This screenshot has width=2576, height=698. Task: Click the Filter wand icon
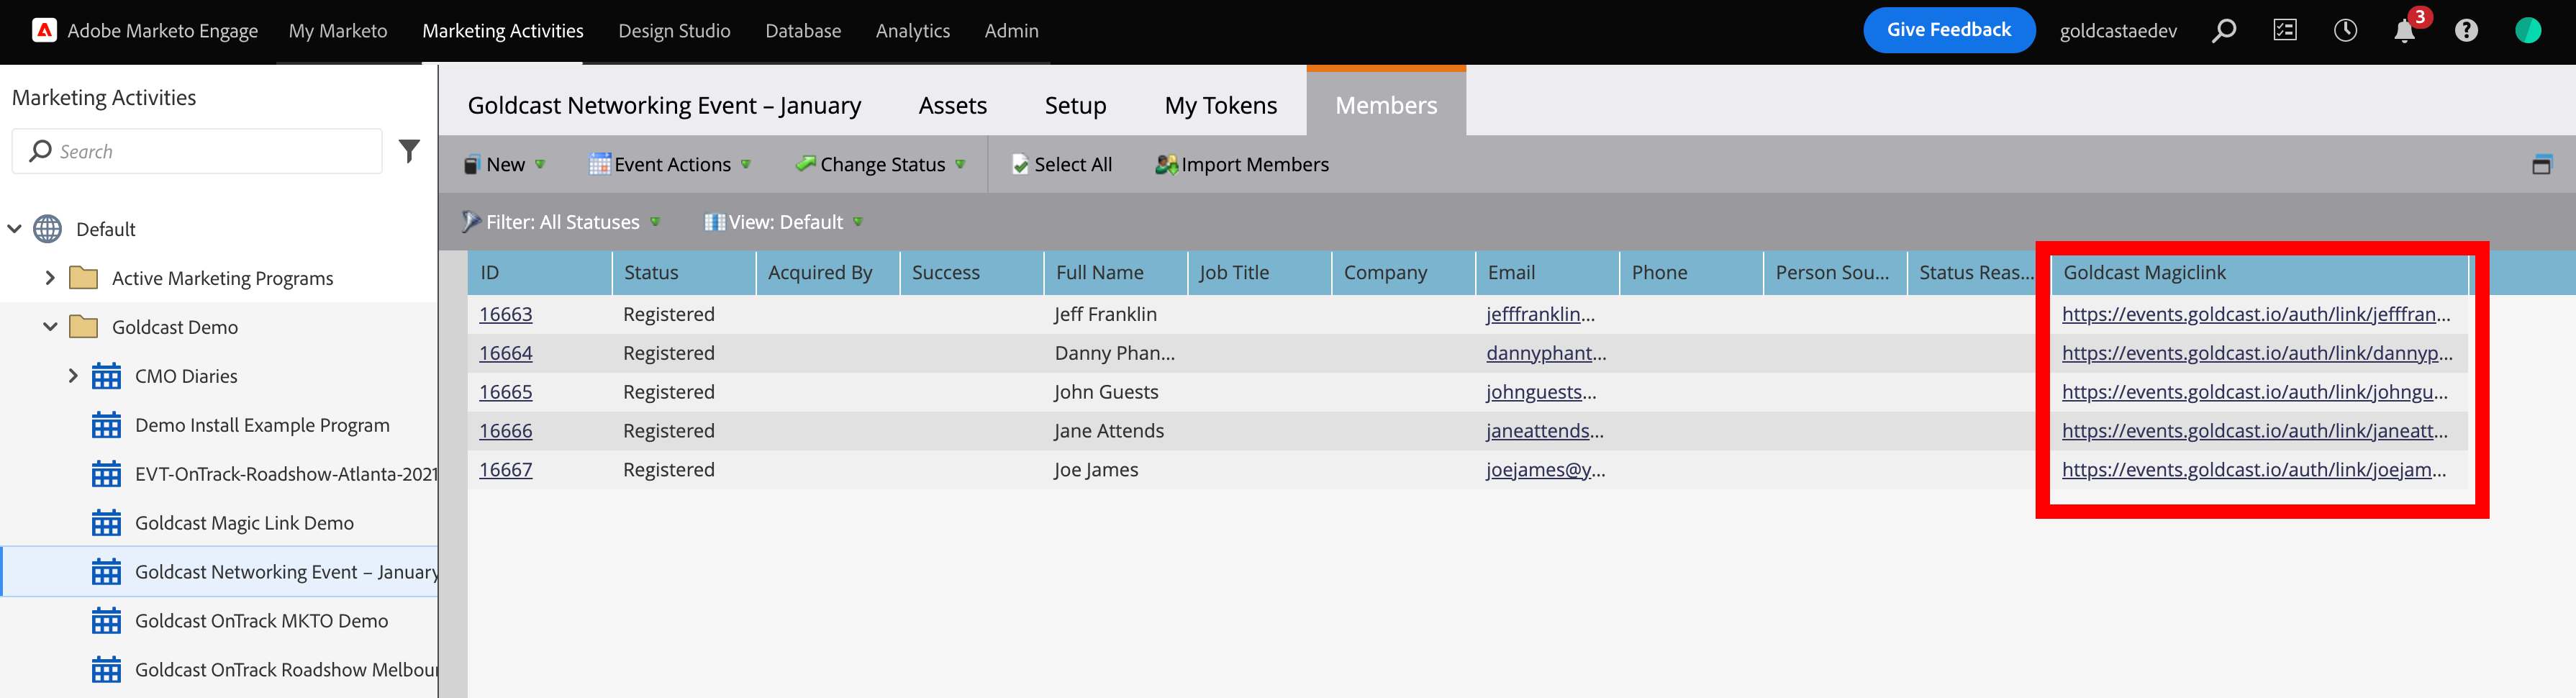[x=471, y=222]
